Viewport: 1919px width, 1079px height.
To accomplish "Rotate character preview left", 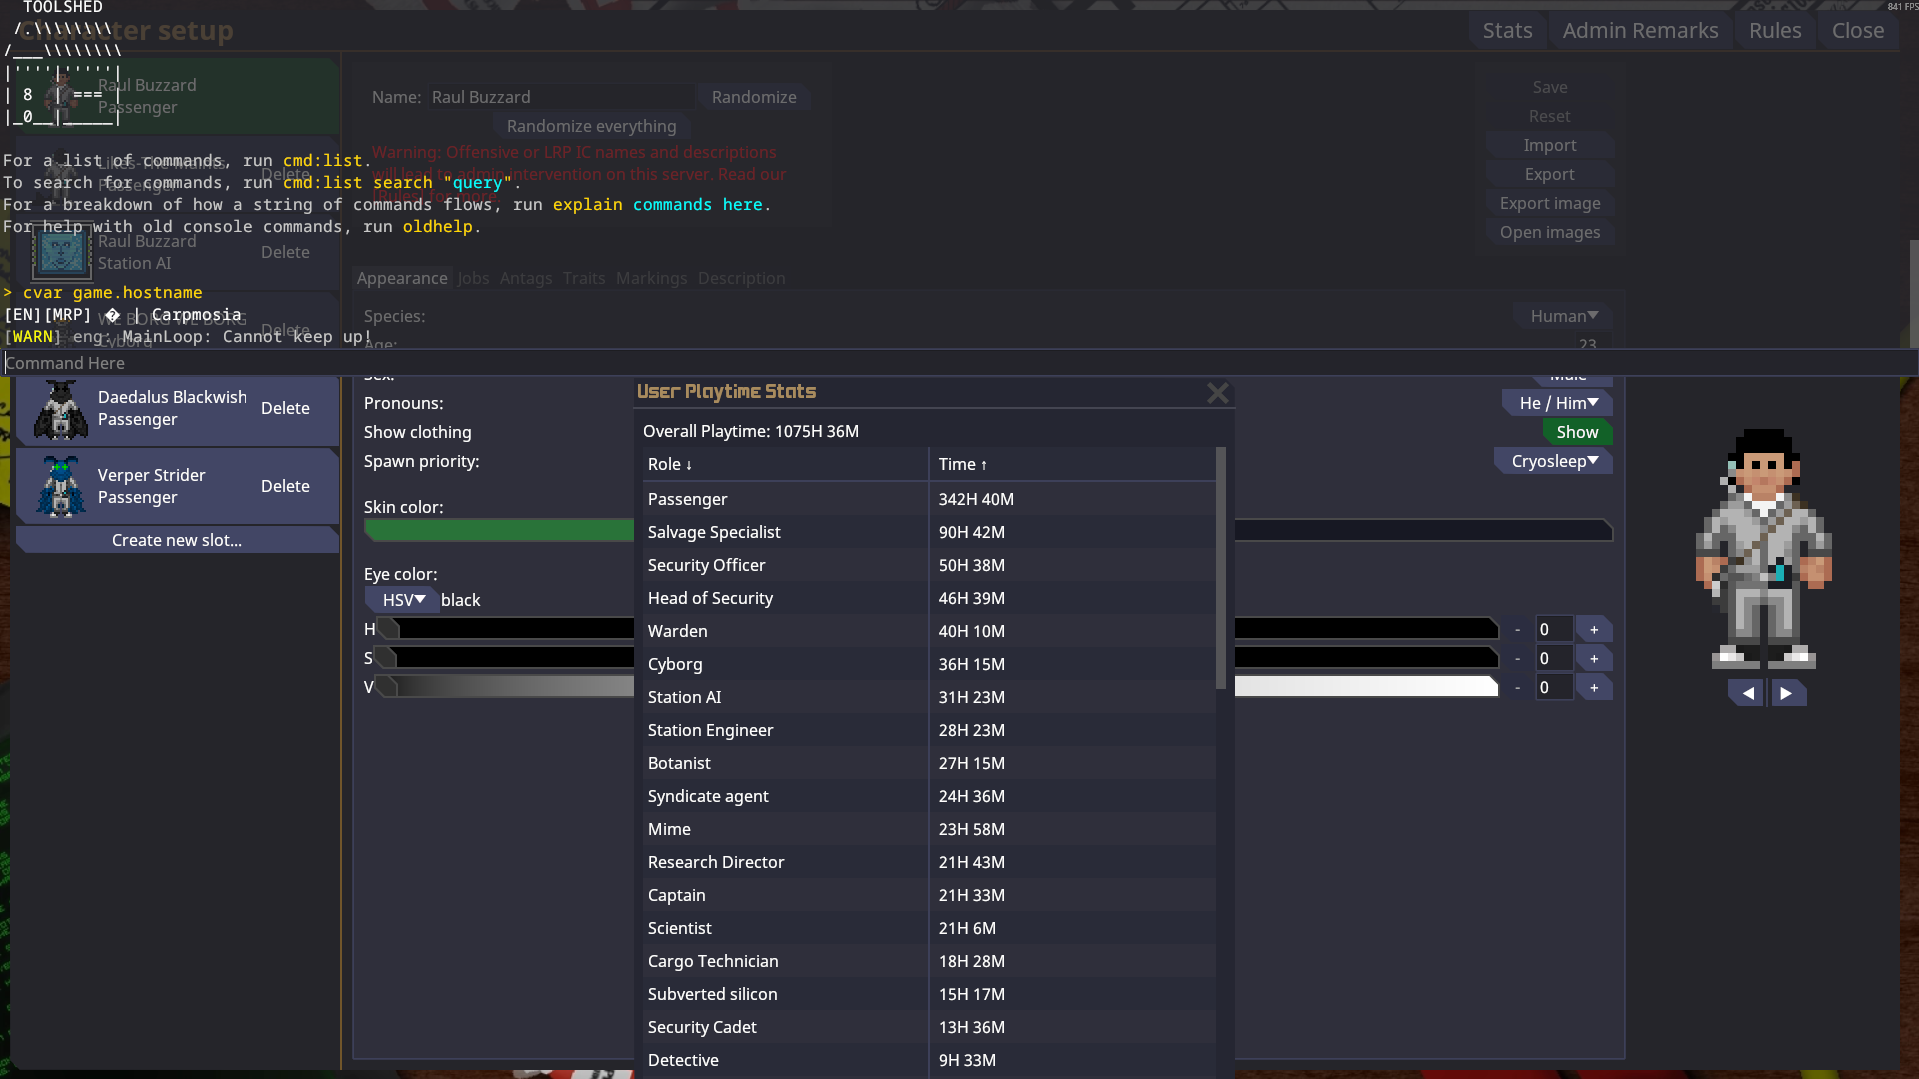I will [1747, 693].
